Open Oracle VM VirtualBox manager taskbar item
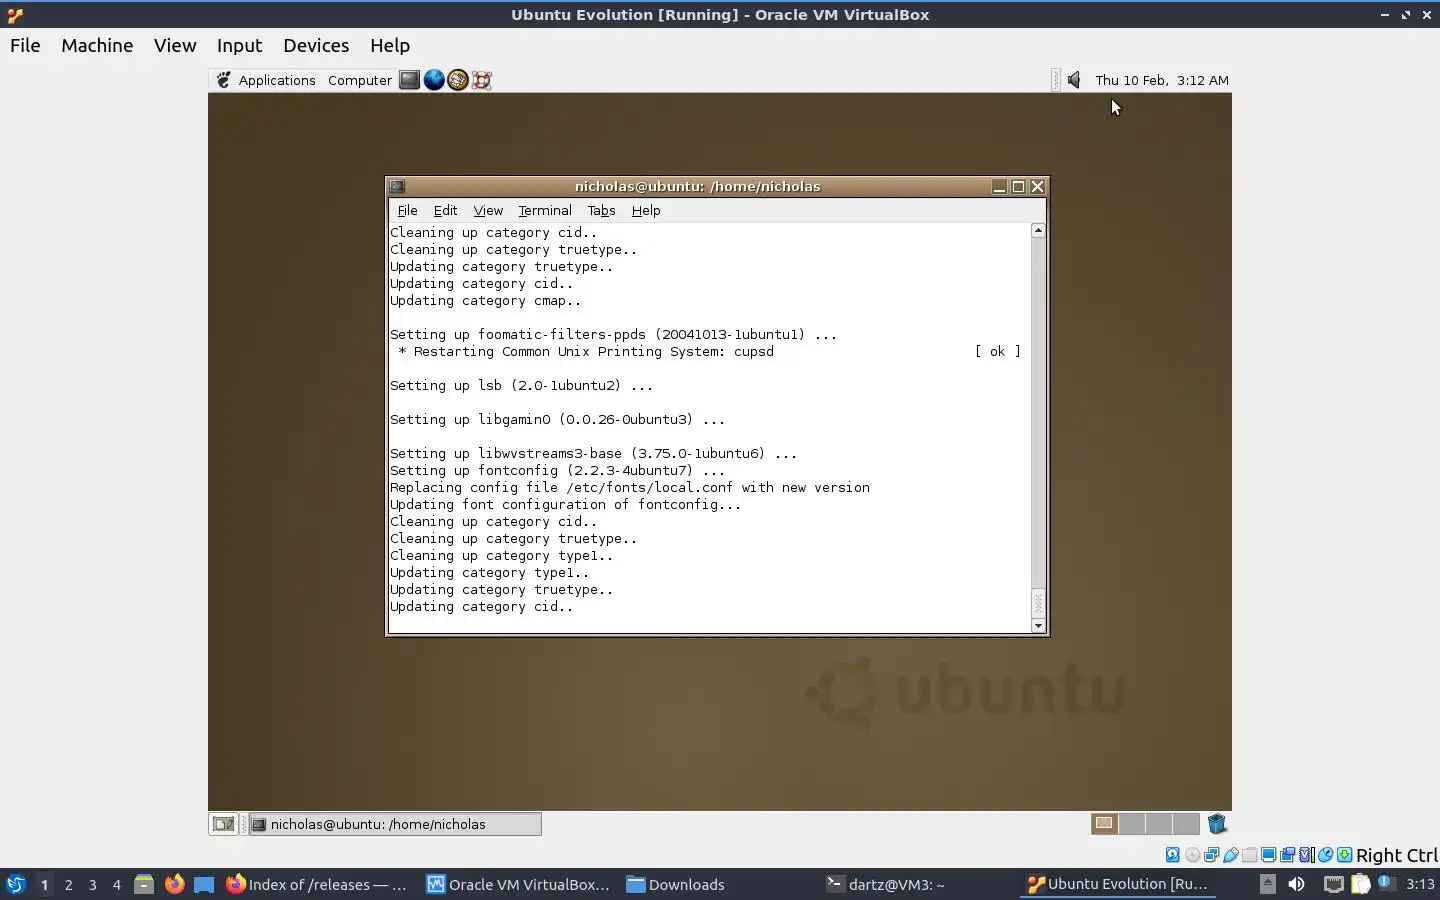The image size is (1440, 900). point(518,884)
